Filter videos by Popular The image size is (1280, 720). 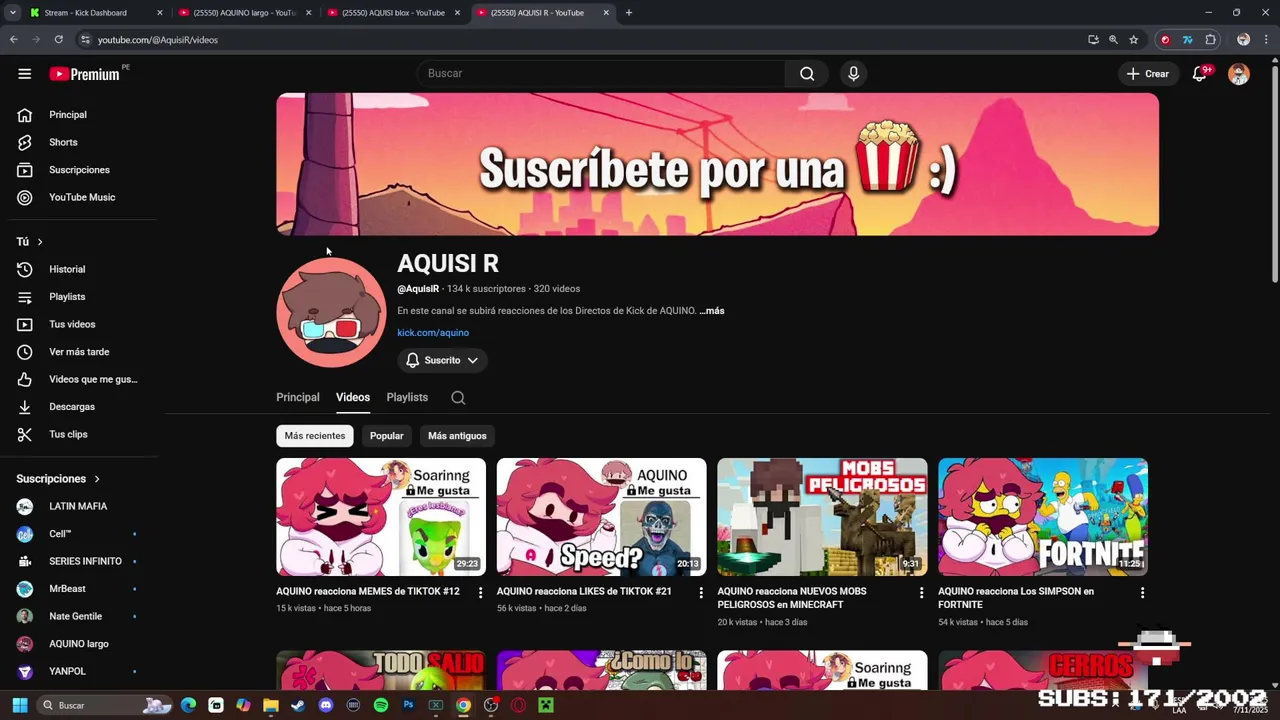(x=387, y=436)
